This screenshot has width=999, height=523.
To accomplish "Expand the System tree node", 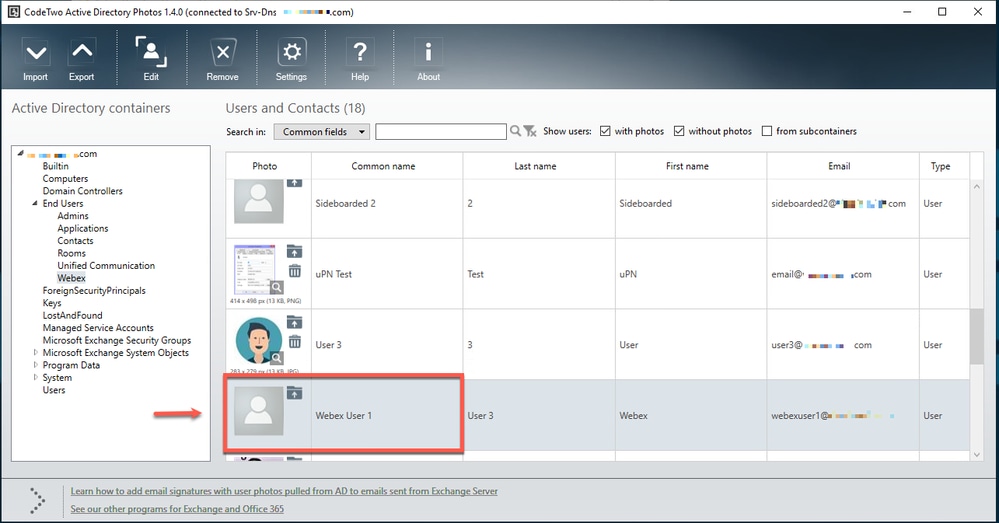I will pos(36,377).
